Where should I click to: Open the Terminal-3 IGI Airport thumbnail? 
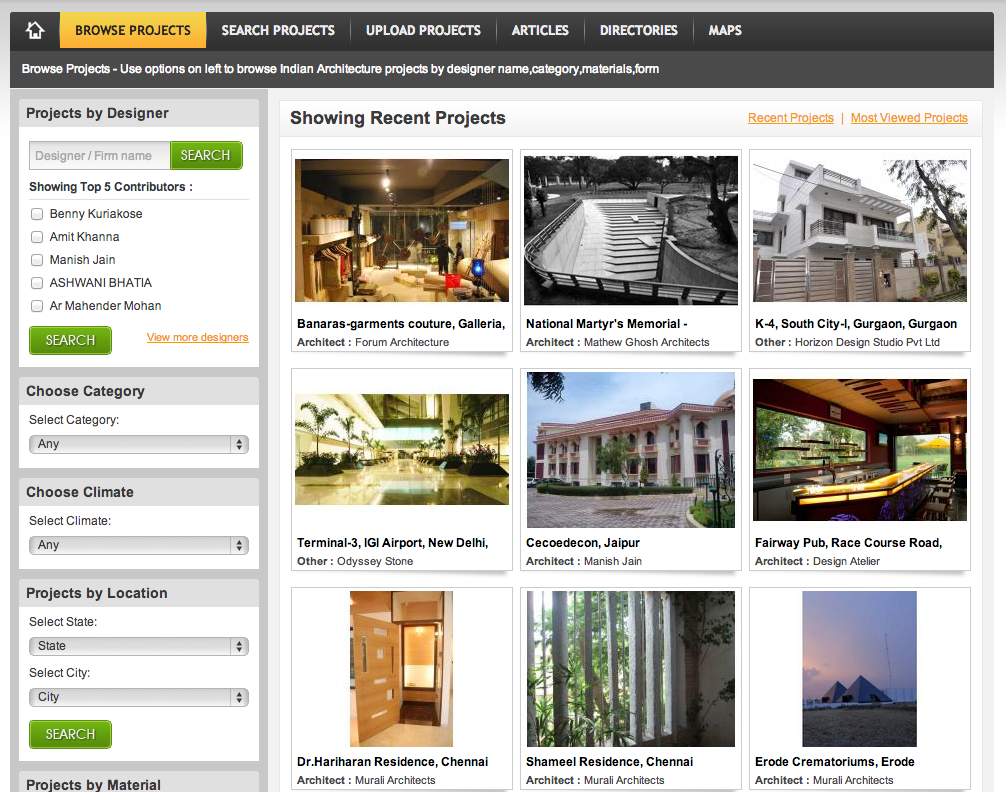tap(402, 449)
